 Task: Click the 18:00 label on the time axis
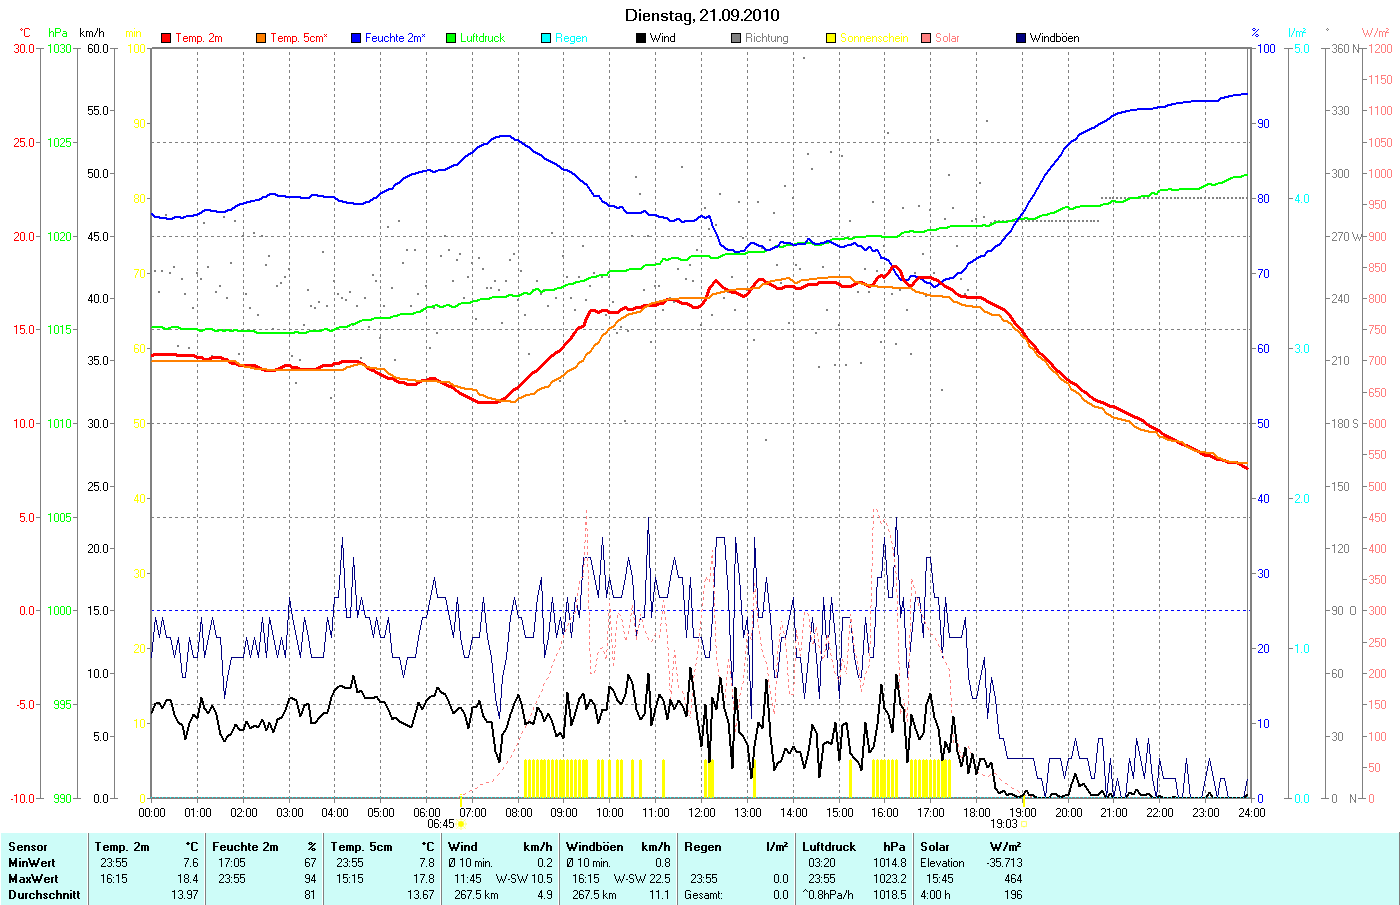click(x=977, y=812)
